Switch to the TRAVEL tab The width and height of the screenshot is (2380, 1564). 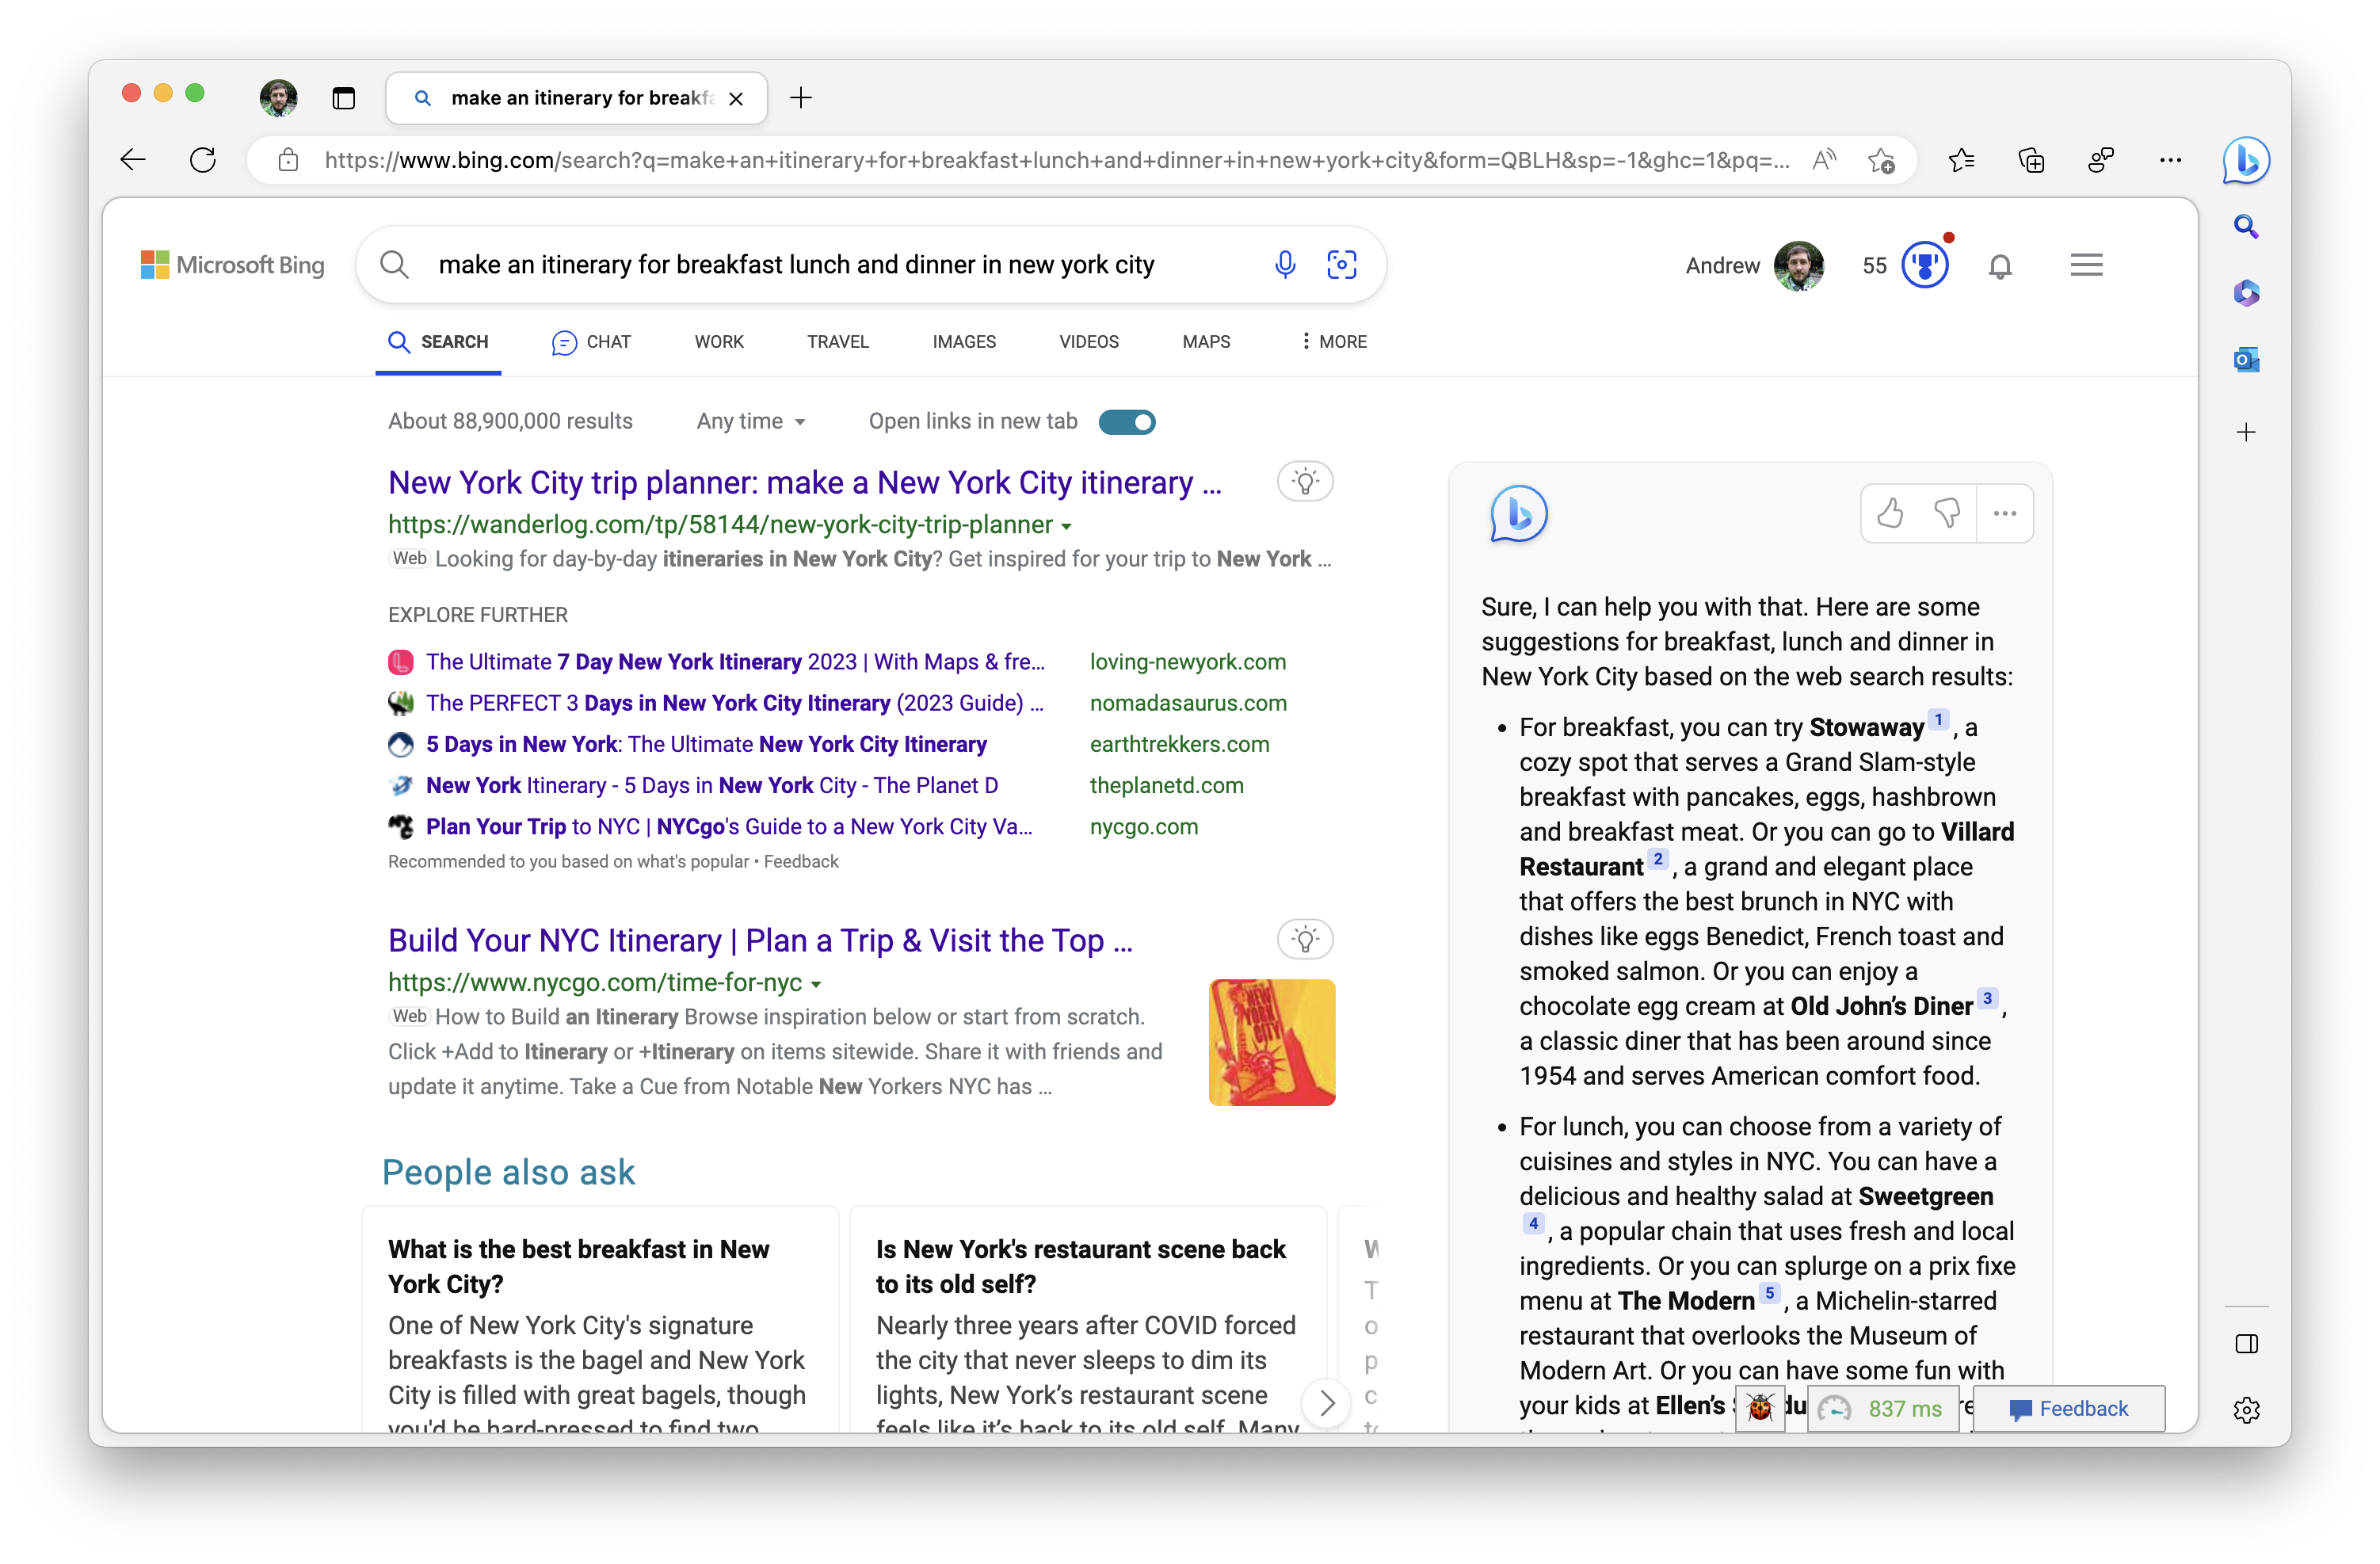coord(834,341)
